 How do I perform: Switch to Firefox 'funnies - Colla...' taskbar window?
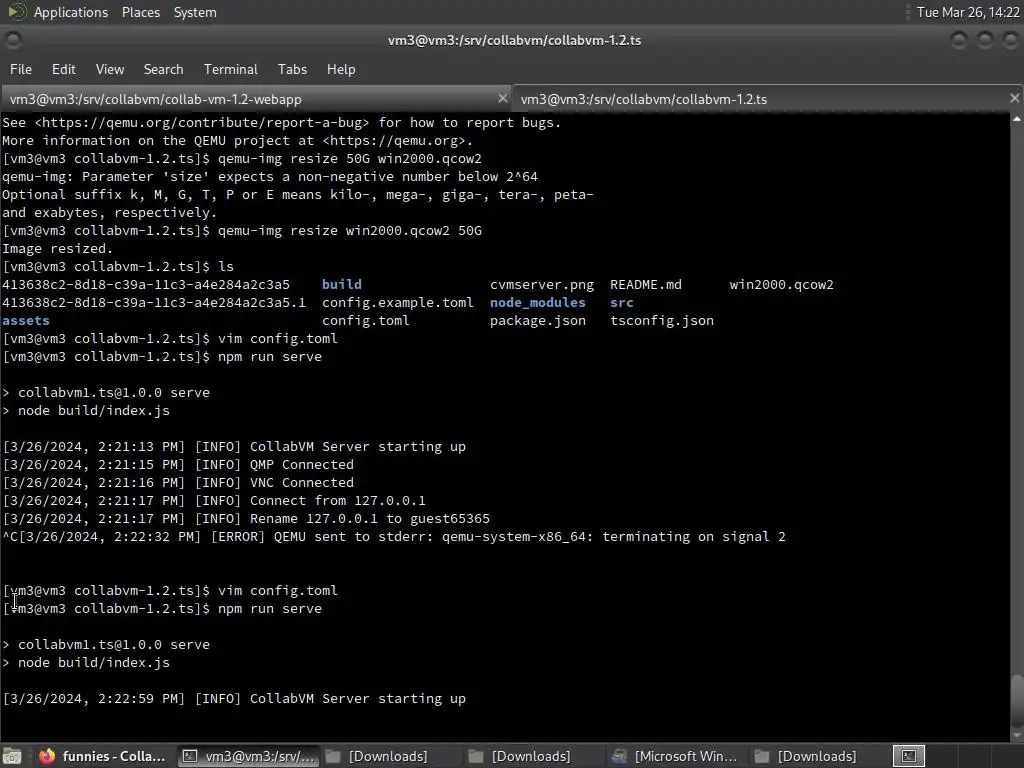pyautogui.click(x=103, y=756)
